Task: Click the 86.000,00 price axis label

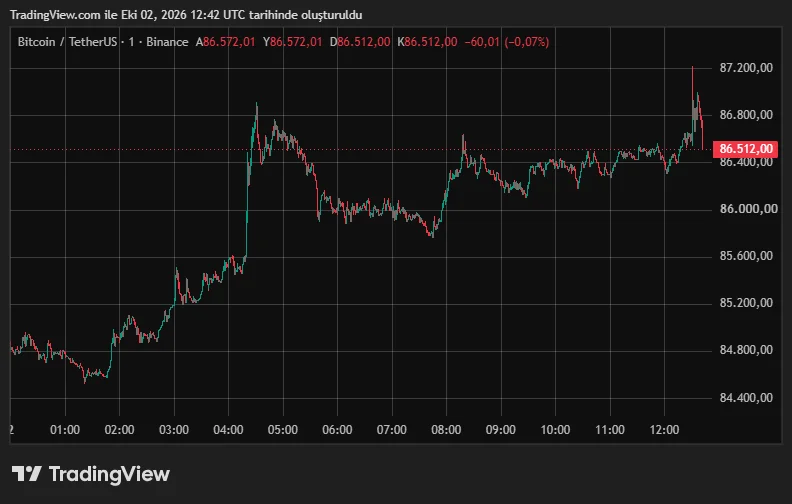Action: [749, 209]
